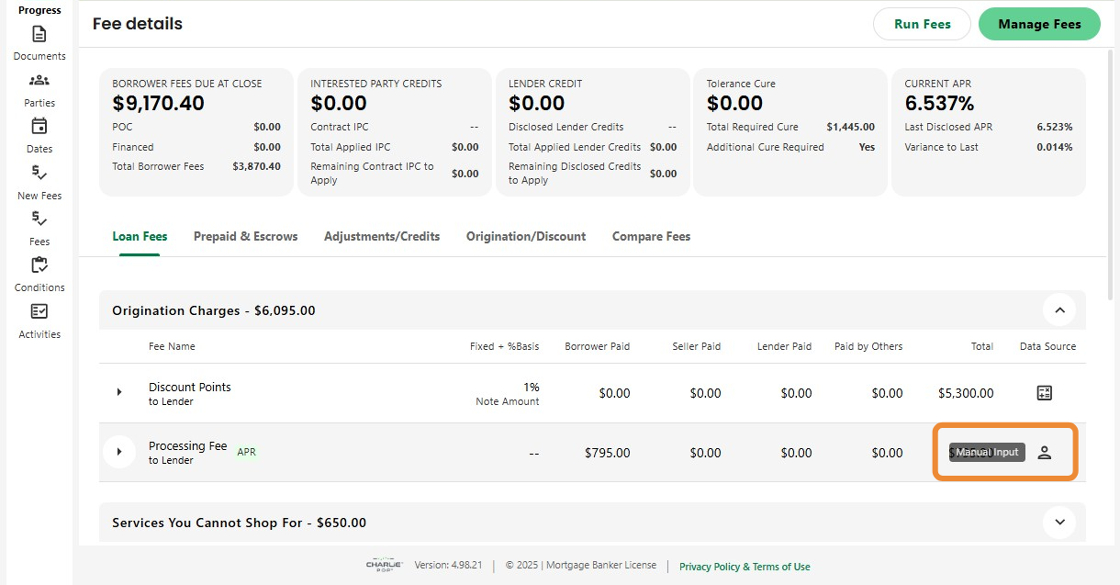The width and height of the screenshot is (1120, 585).
Task: Click Processing Fee manual input person icon
Action: pyautogui.click(x=1044, y=452)
